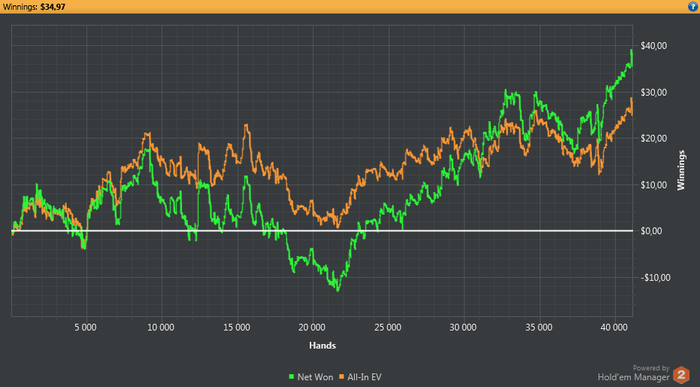This screenshot has width=700, height=387.
Task: Click the $10,00 y-axis label
Action: click(654, 185)
